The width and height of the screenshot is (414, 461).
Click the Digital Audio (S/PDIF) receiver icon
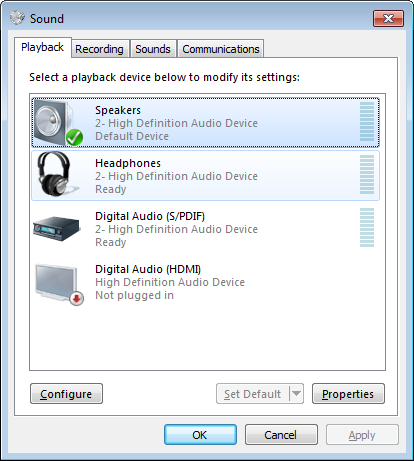click(57, 229)
